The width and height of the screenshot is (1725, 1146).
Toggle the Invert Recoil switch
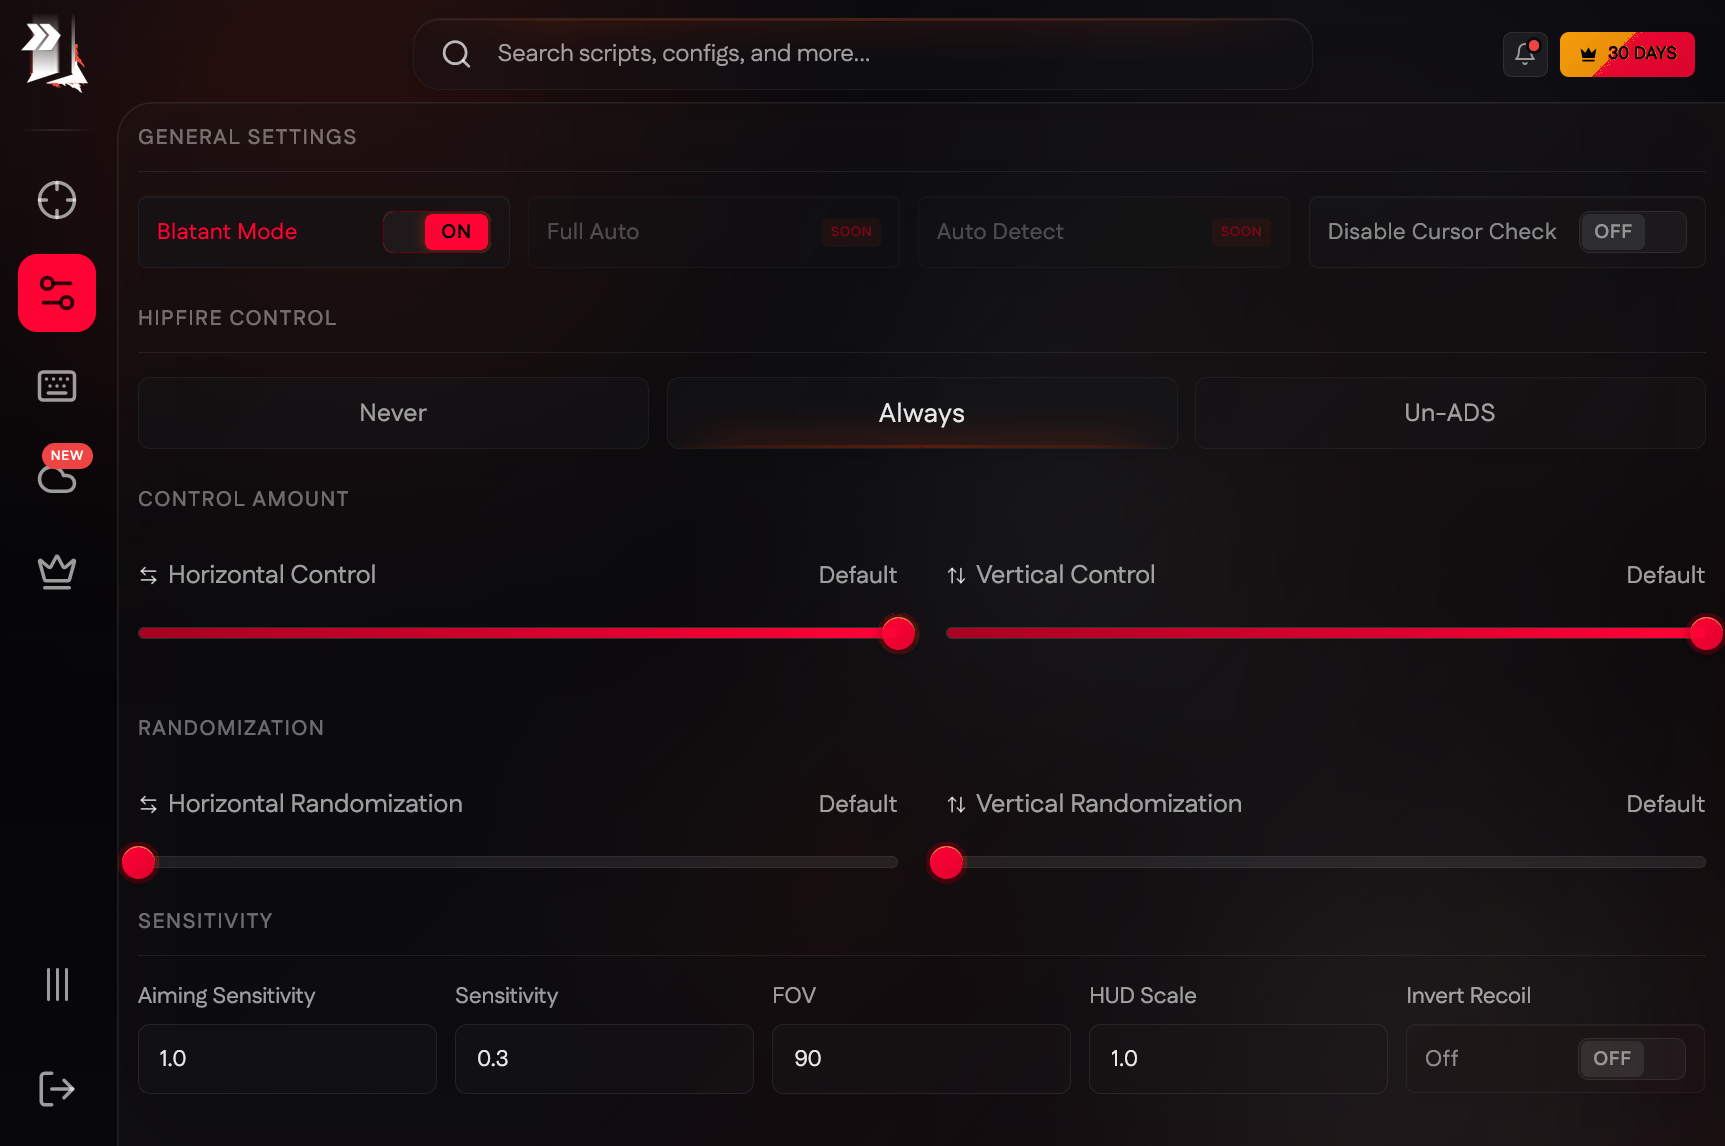pyautogui.click(x=1631, y=1059)
